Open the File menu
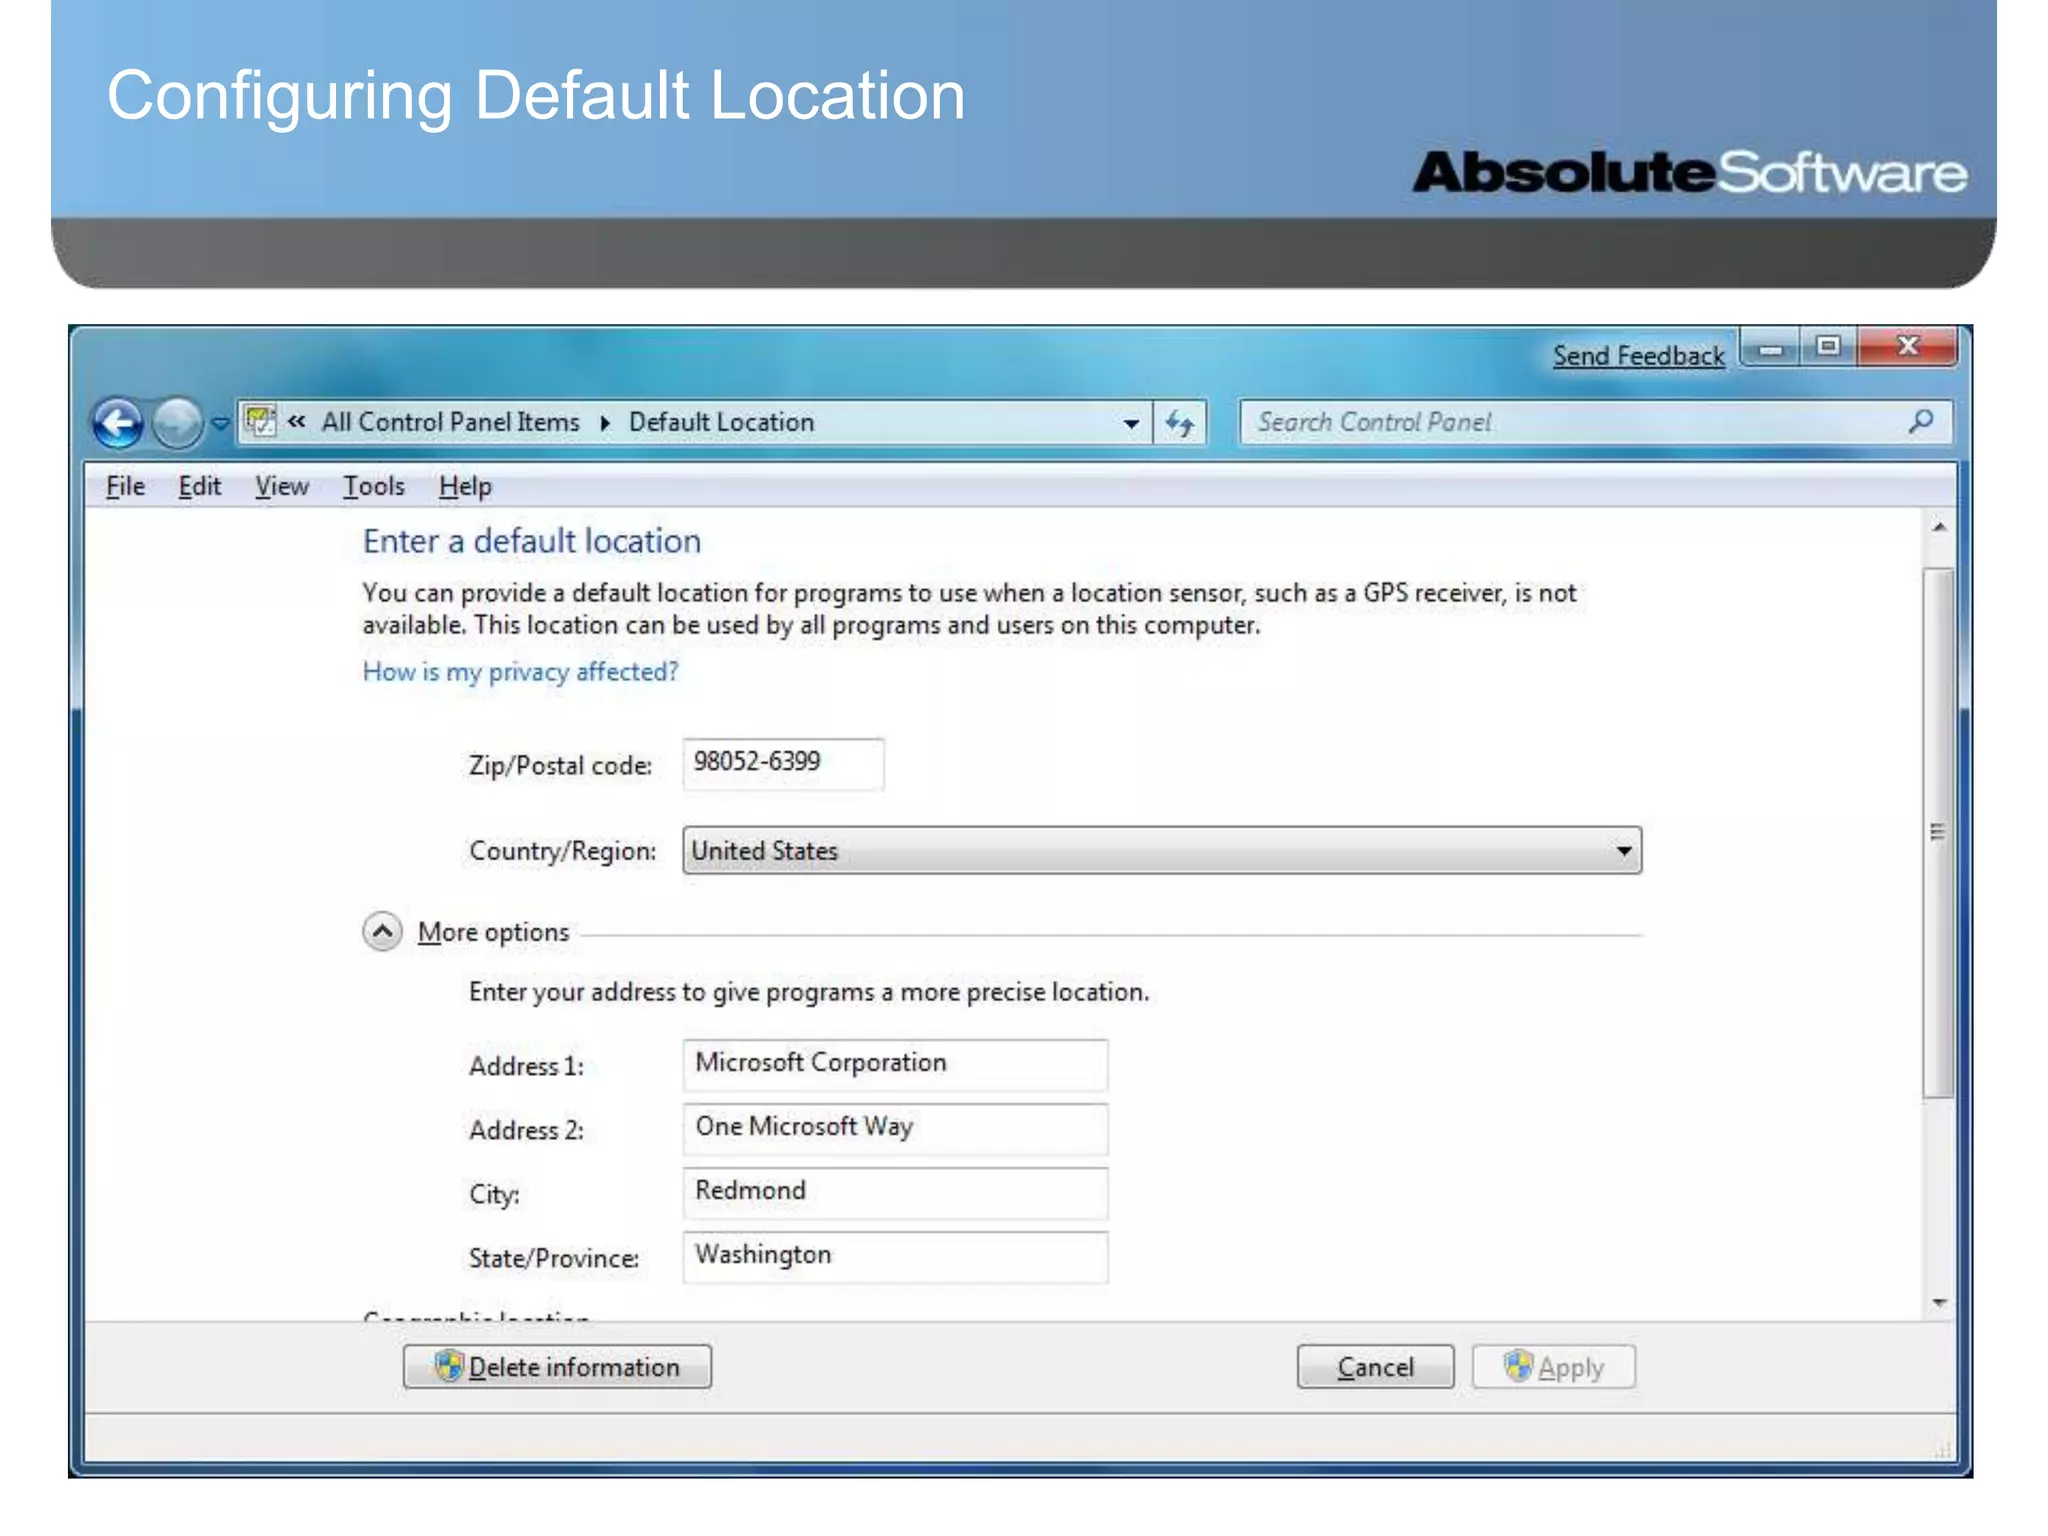The image size is (2048, 1536). coord(126,487)
